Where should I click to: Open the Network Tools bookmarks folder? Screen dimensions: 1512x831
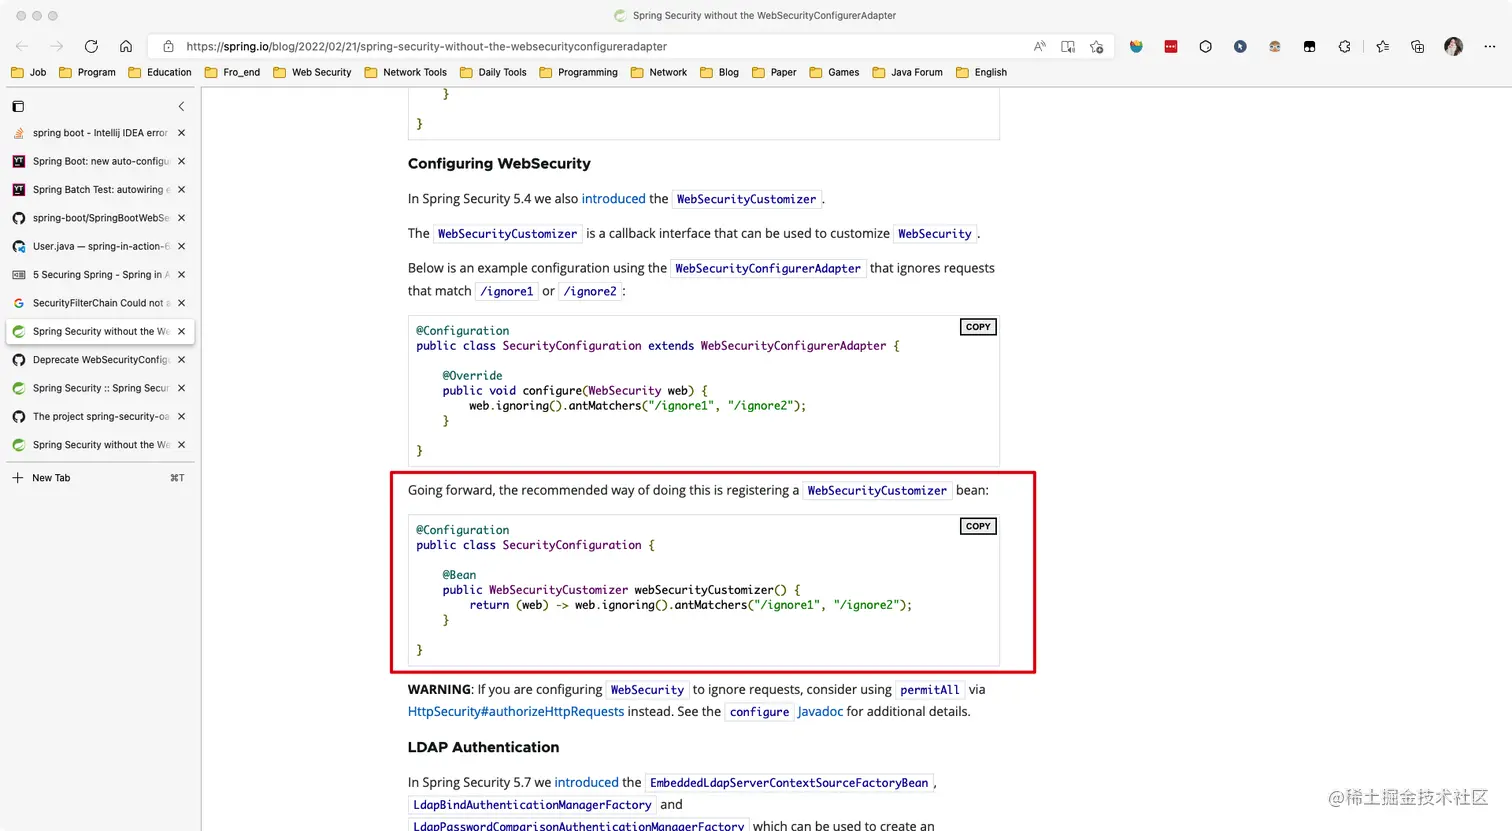click(405, 72)
